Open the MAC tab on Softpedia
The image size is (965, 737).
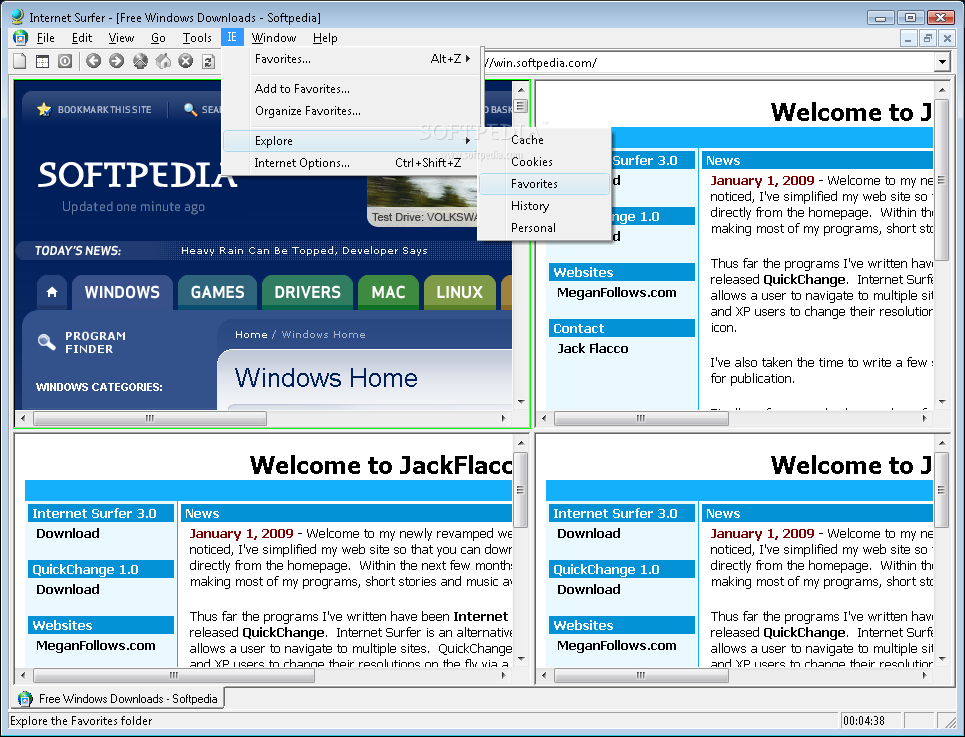pyautogui.click(x=388, y=292)
